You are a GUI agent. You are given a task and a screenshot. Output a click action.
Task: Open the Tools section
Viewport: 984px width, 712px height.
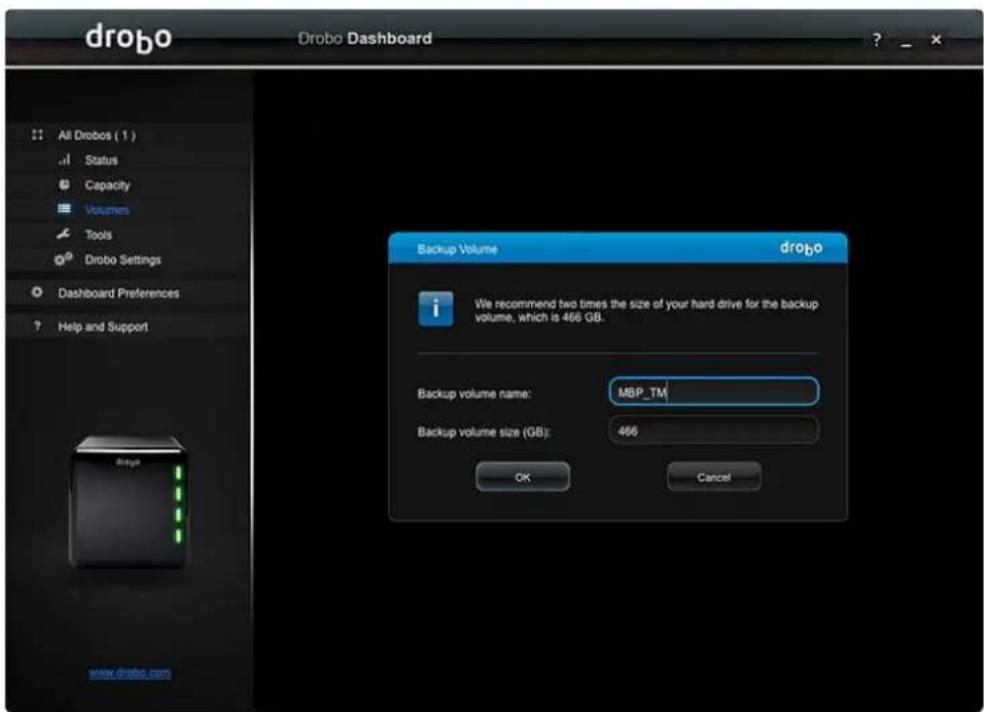pos(99,235)
